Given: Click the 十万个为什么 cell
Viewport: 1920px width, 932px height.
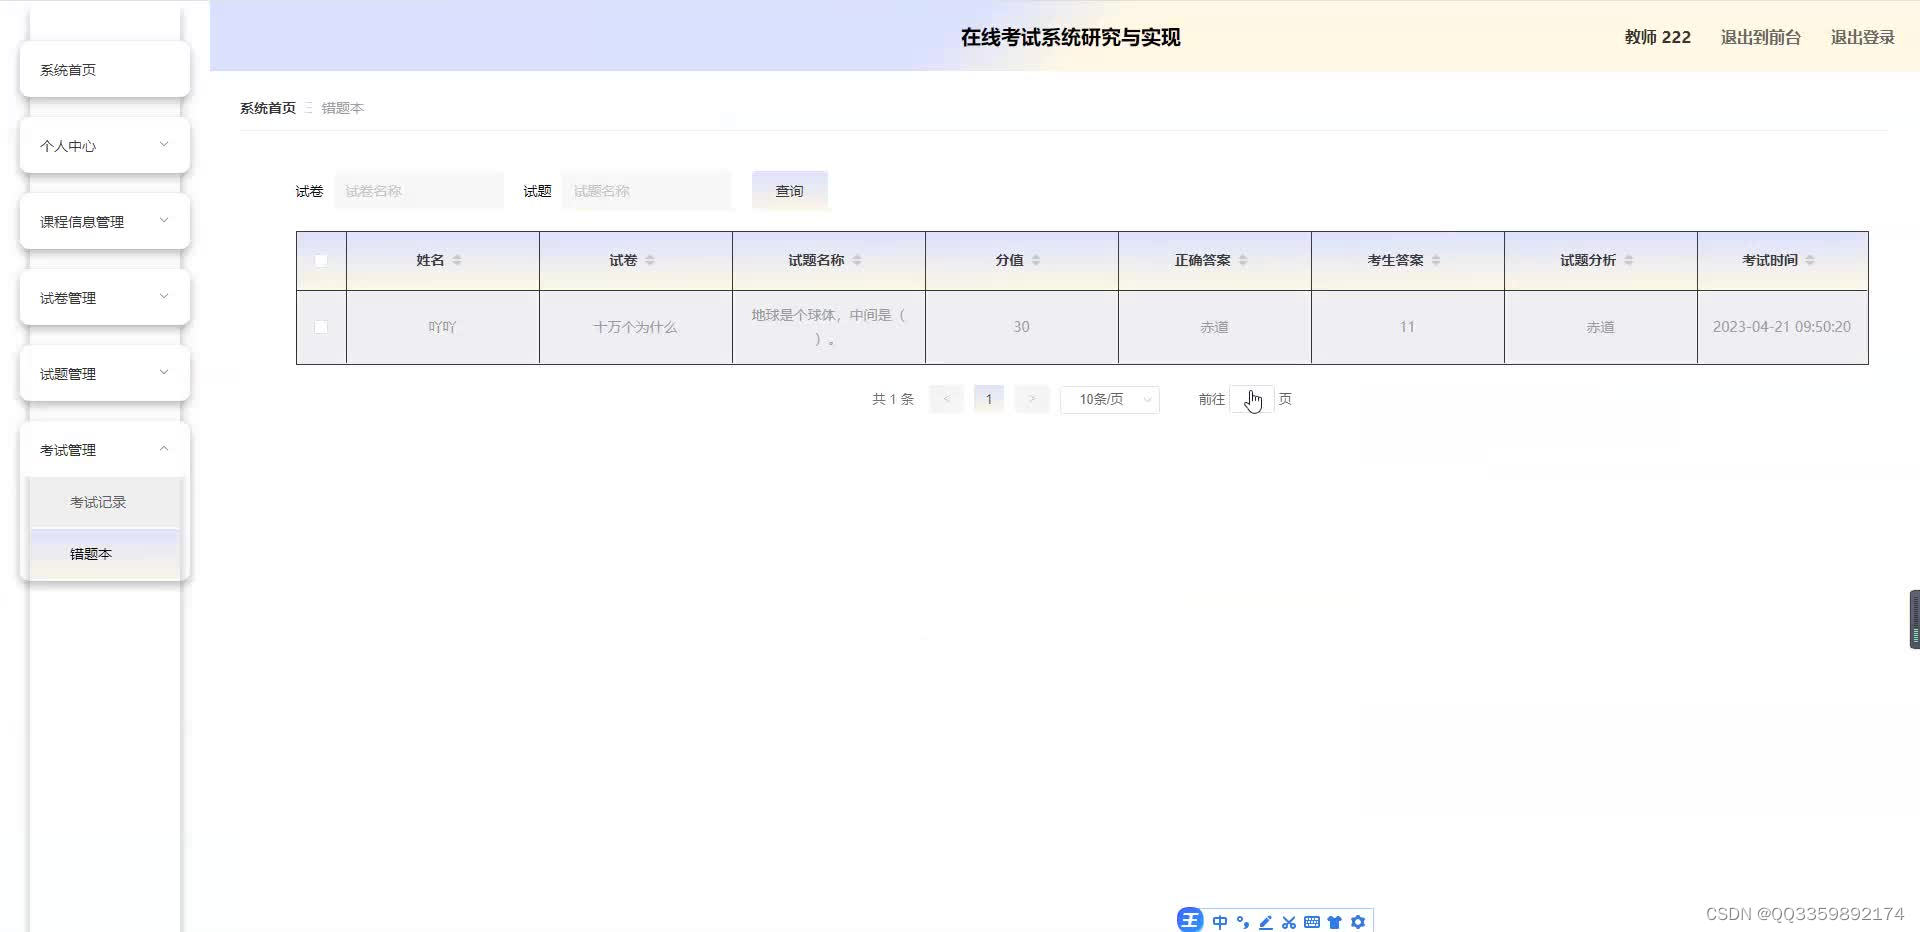Looking at the screenshot, I should 635,327.
